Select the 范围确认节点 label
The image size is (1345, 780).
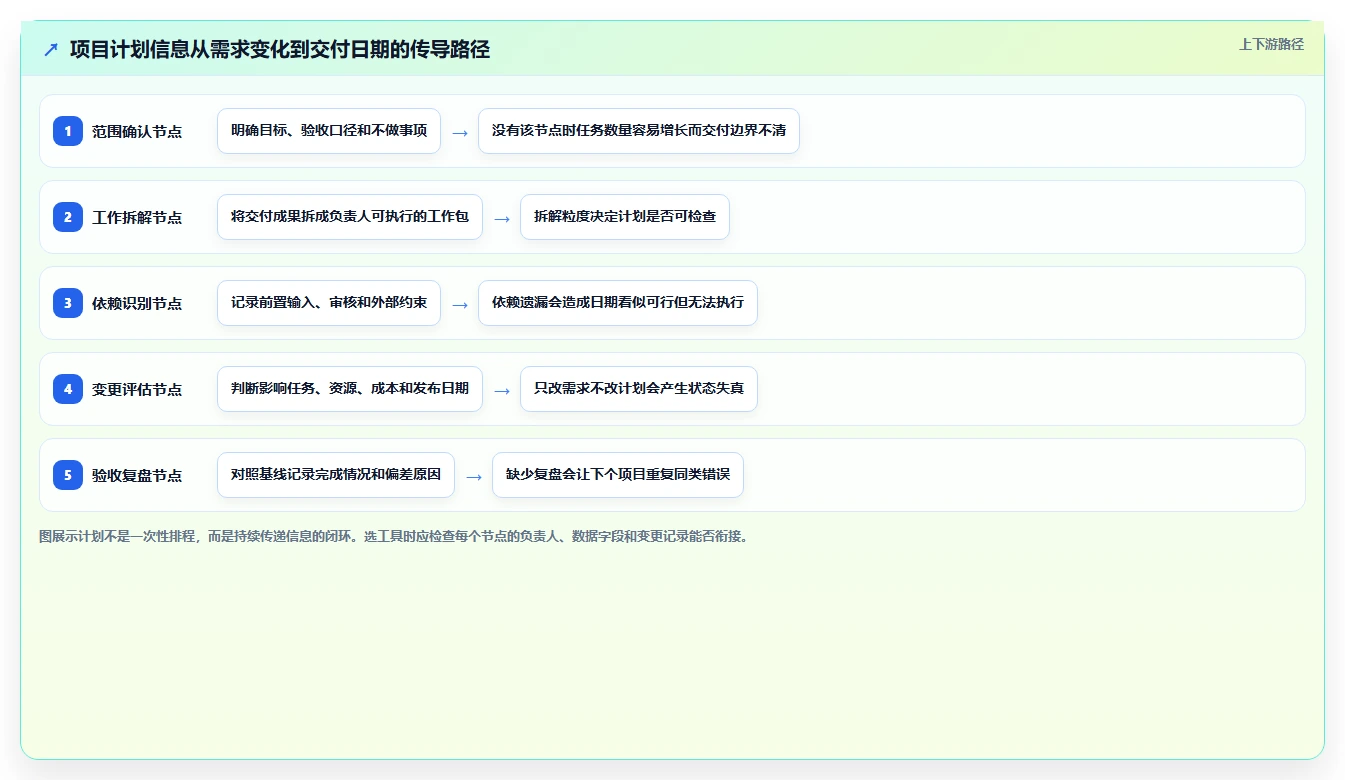point(137,132)
